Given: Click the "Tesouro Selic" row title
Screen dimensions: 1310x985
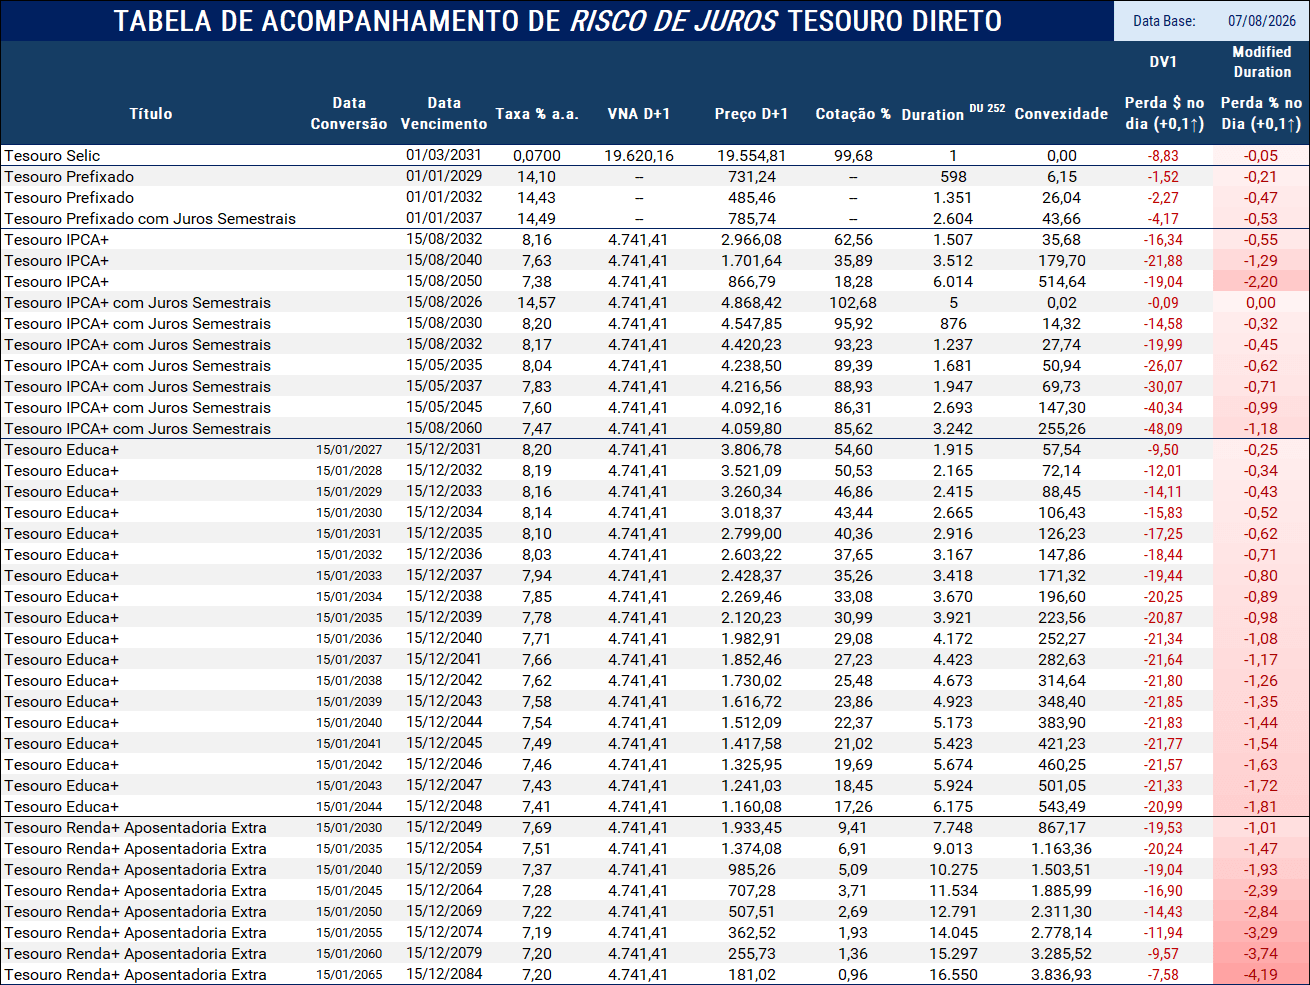Looking at the screenshot, I should click(x=52, y=156).
